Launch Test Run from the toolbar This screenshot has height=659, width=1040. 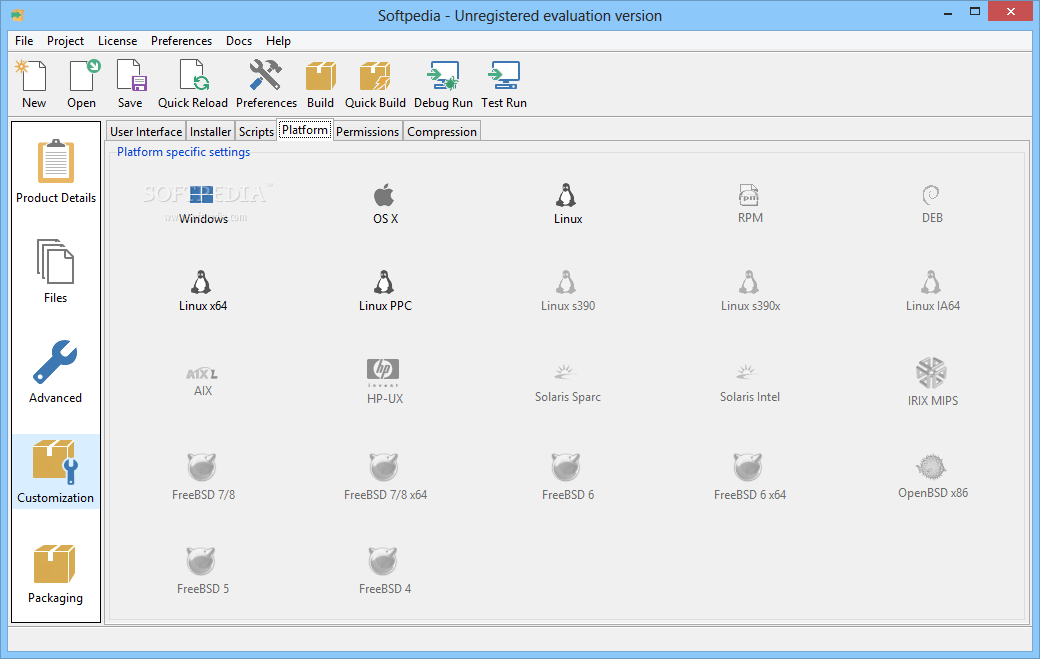point(504,84)
